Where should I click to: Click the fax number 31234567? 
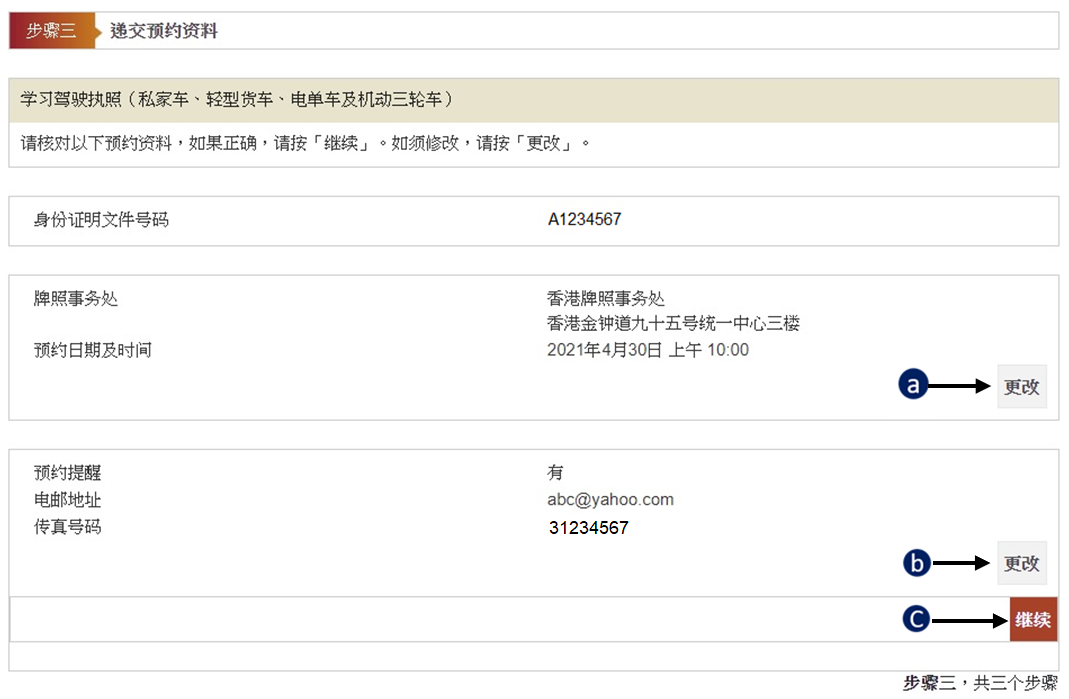(588, 528)
